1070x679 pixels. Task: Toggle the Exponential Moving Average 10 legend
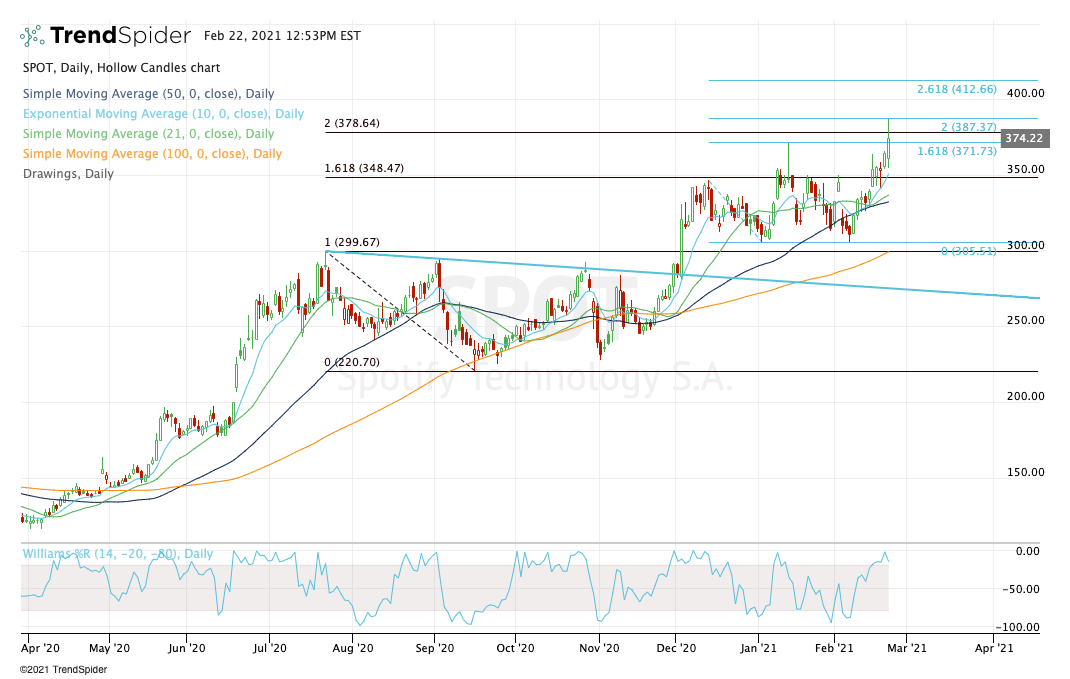[x=162, y=114]
